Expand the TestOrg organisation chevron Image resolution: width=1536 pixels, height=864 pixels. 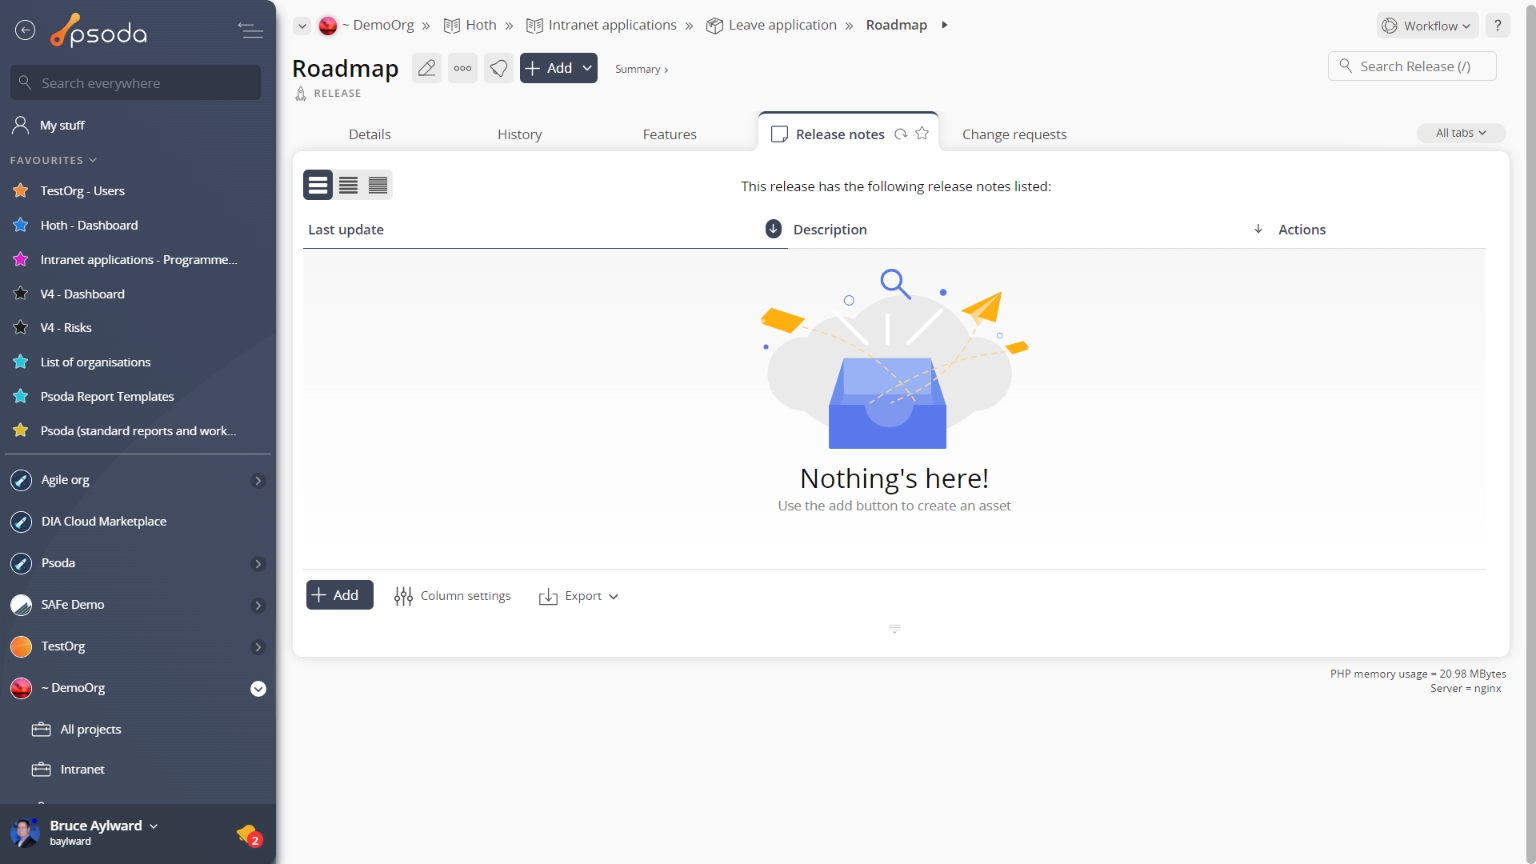(x=258, y=647)
